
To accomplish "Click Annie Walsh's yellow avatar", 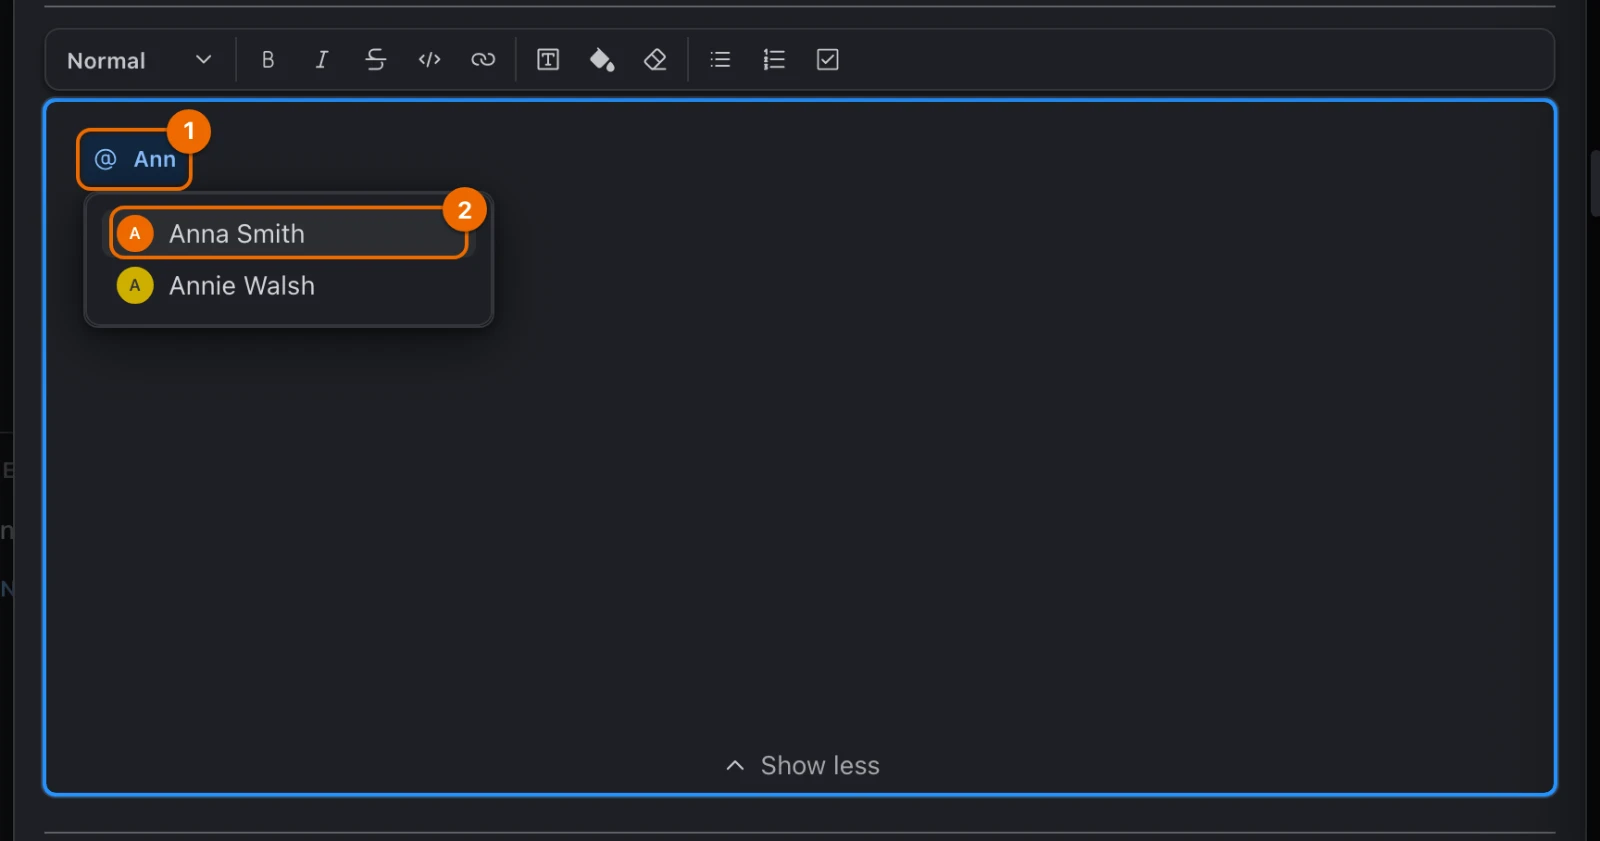I will click(135, 286).
